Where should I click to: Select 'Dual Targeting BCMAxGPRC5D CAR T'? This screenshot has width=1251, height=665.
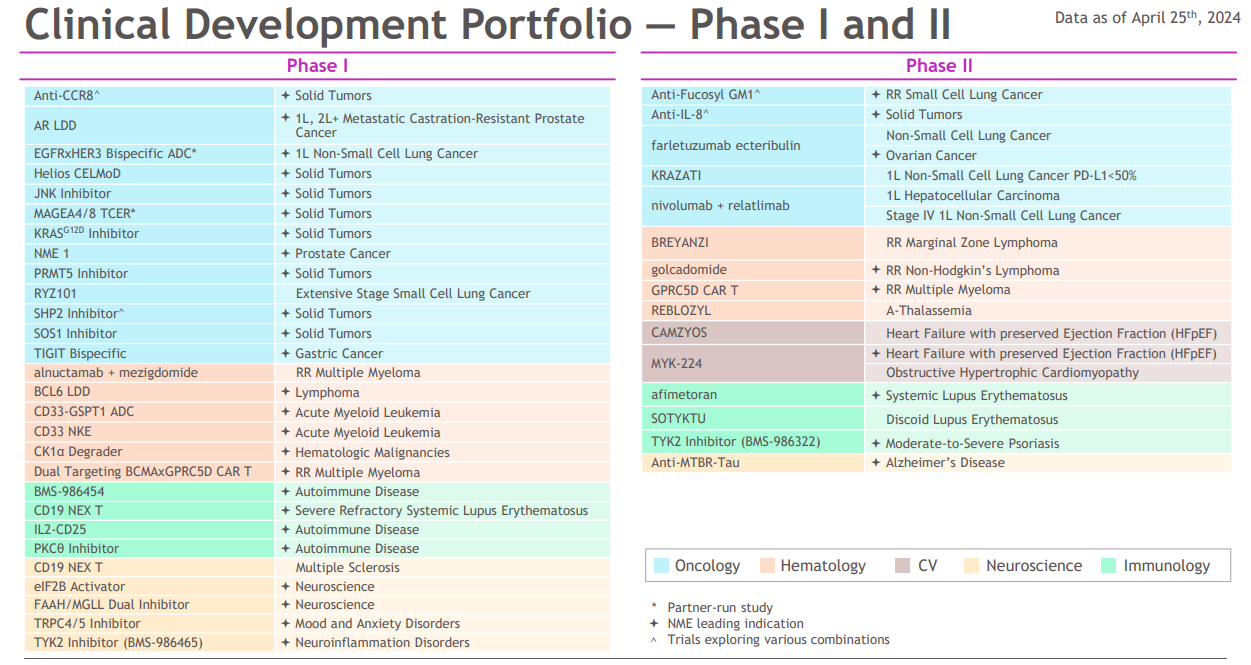tap(143, 473)
